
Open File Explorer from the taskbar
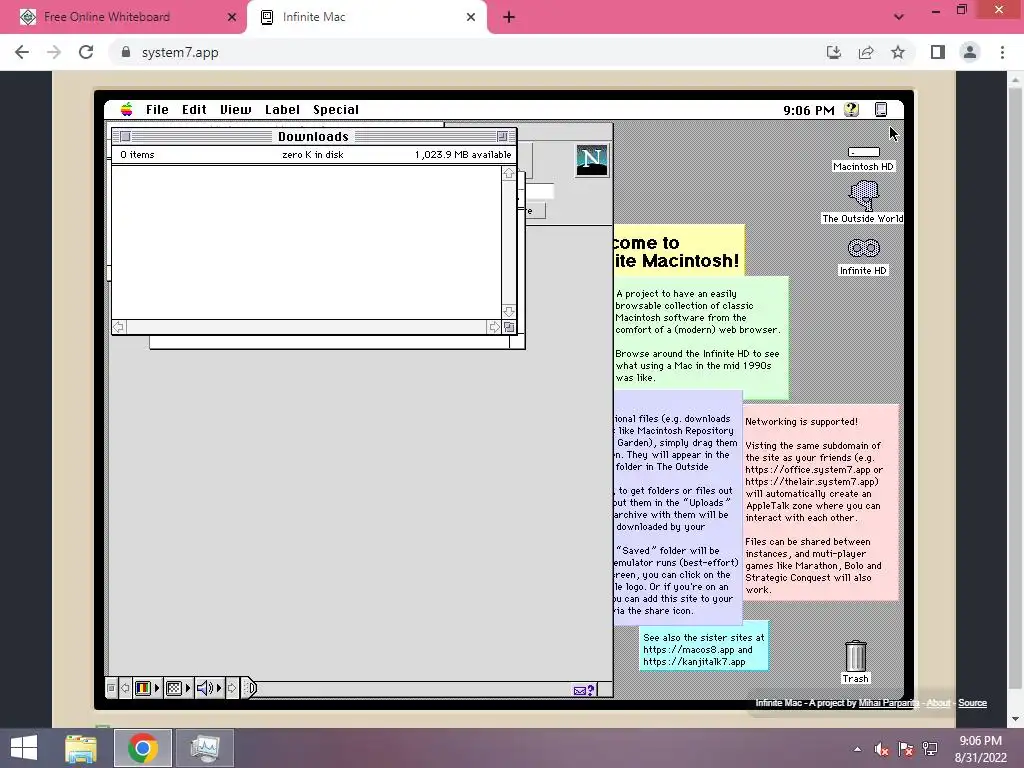[x=81, y=748]
